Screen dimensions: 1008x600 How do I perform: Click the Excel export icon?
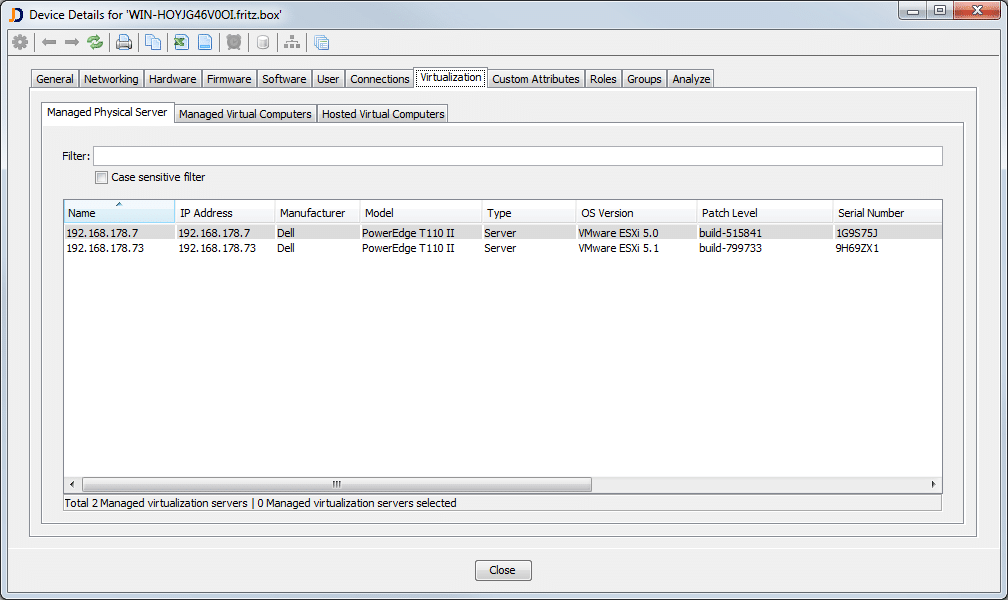coord(180,42)
